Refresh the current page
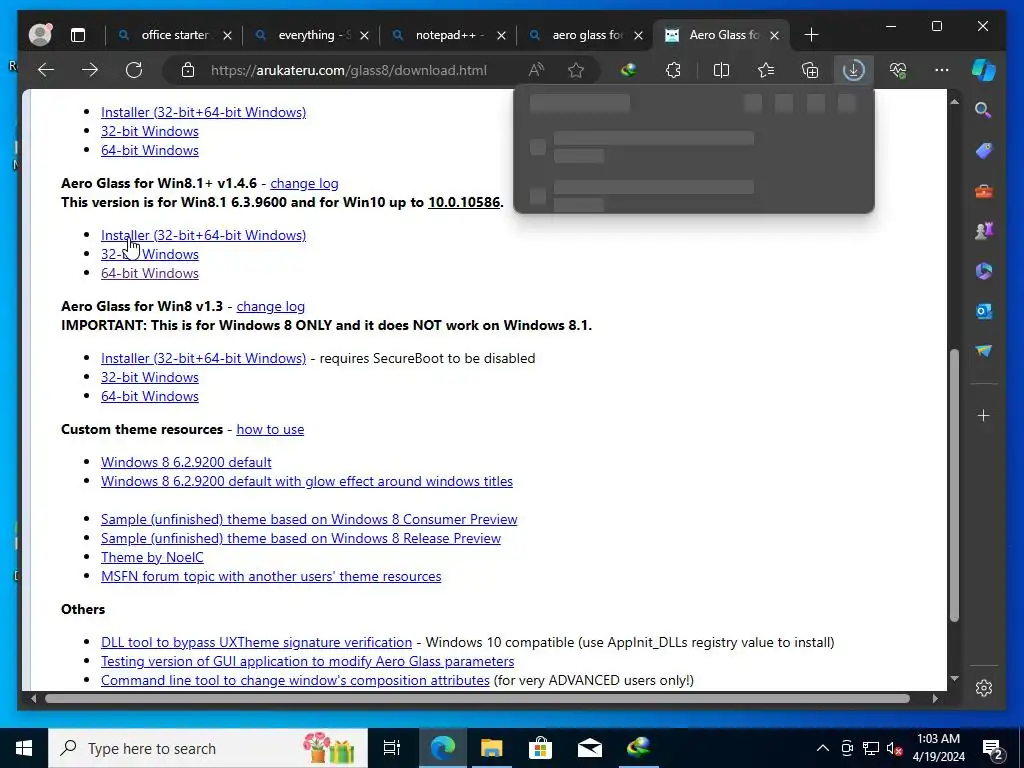 134,70
